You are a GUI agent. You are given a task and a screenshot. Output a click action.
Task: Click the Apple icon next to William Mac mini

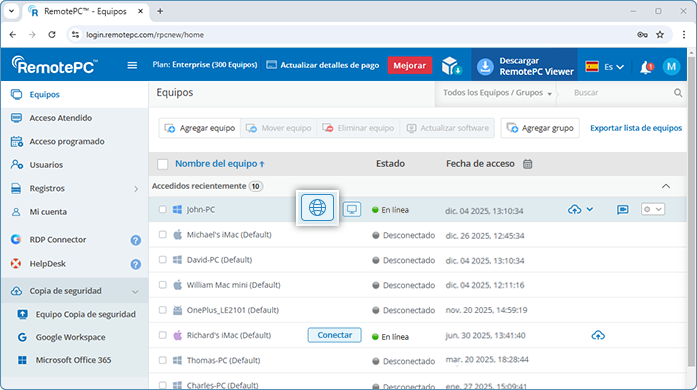(x=177, y=285)
